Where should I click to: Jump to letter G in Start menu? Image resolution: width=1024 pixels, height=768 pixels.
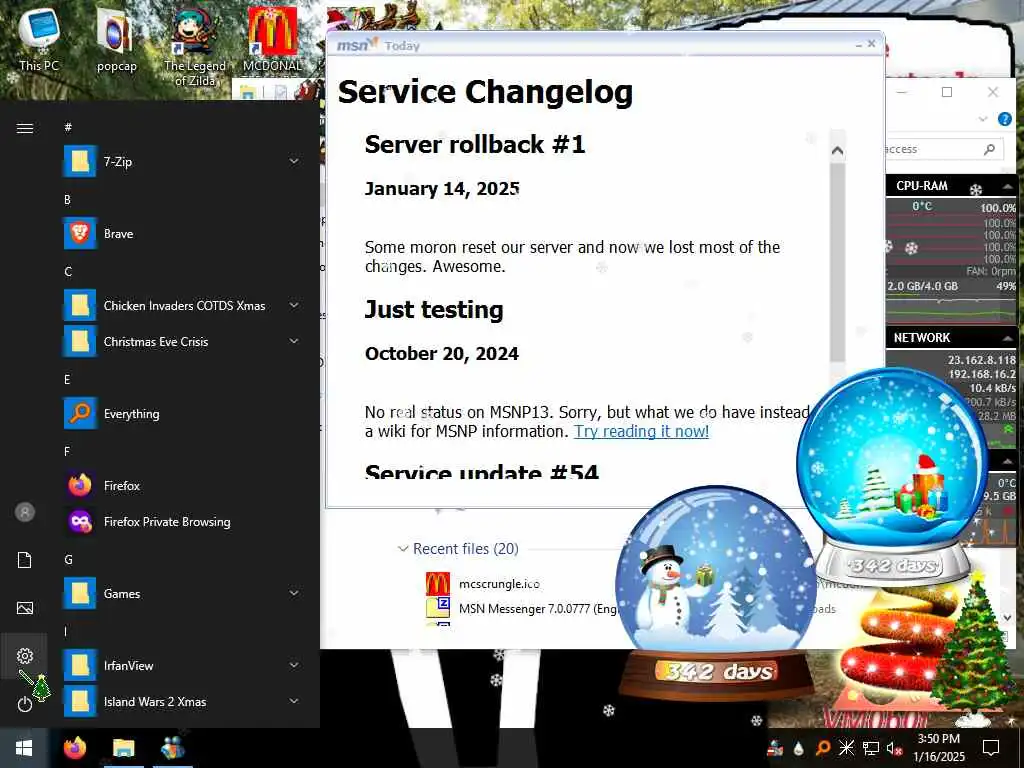point(68,559)
